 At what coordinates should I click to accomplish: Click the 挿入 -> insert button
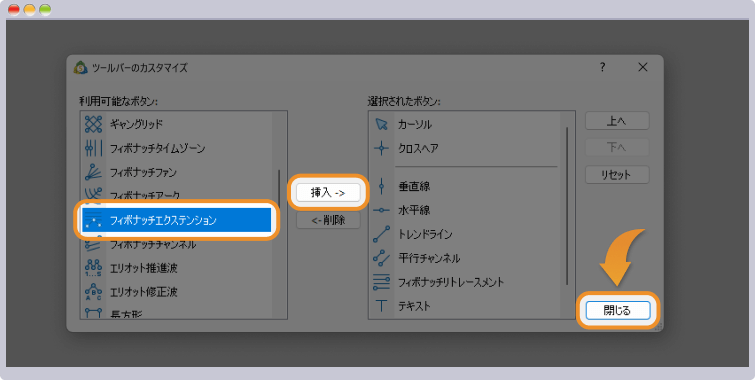[x=328, y=193]
